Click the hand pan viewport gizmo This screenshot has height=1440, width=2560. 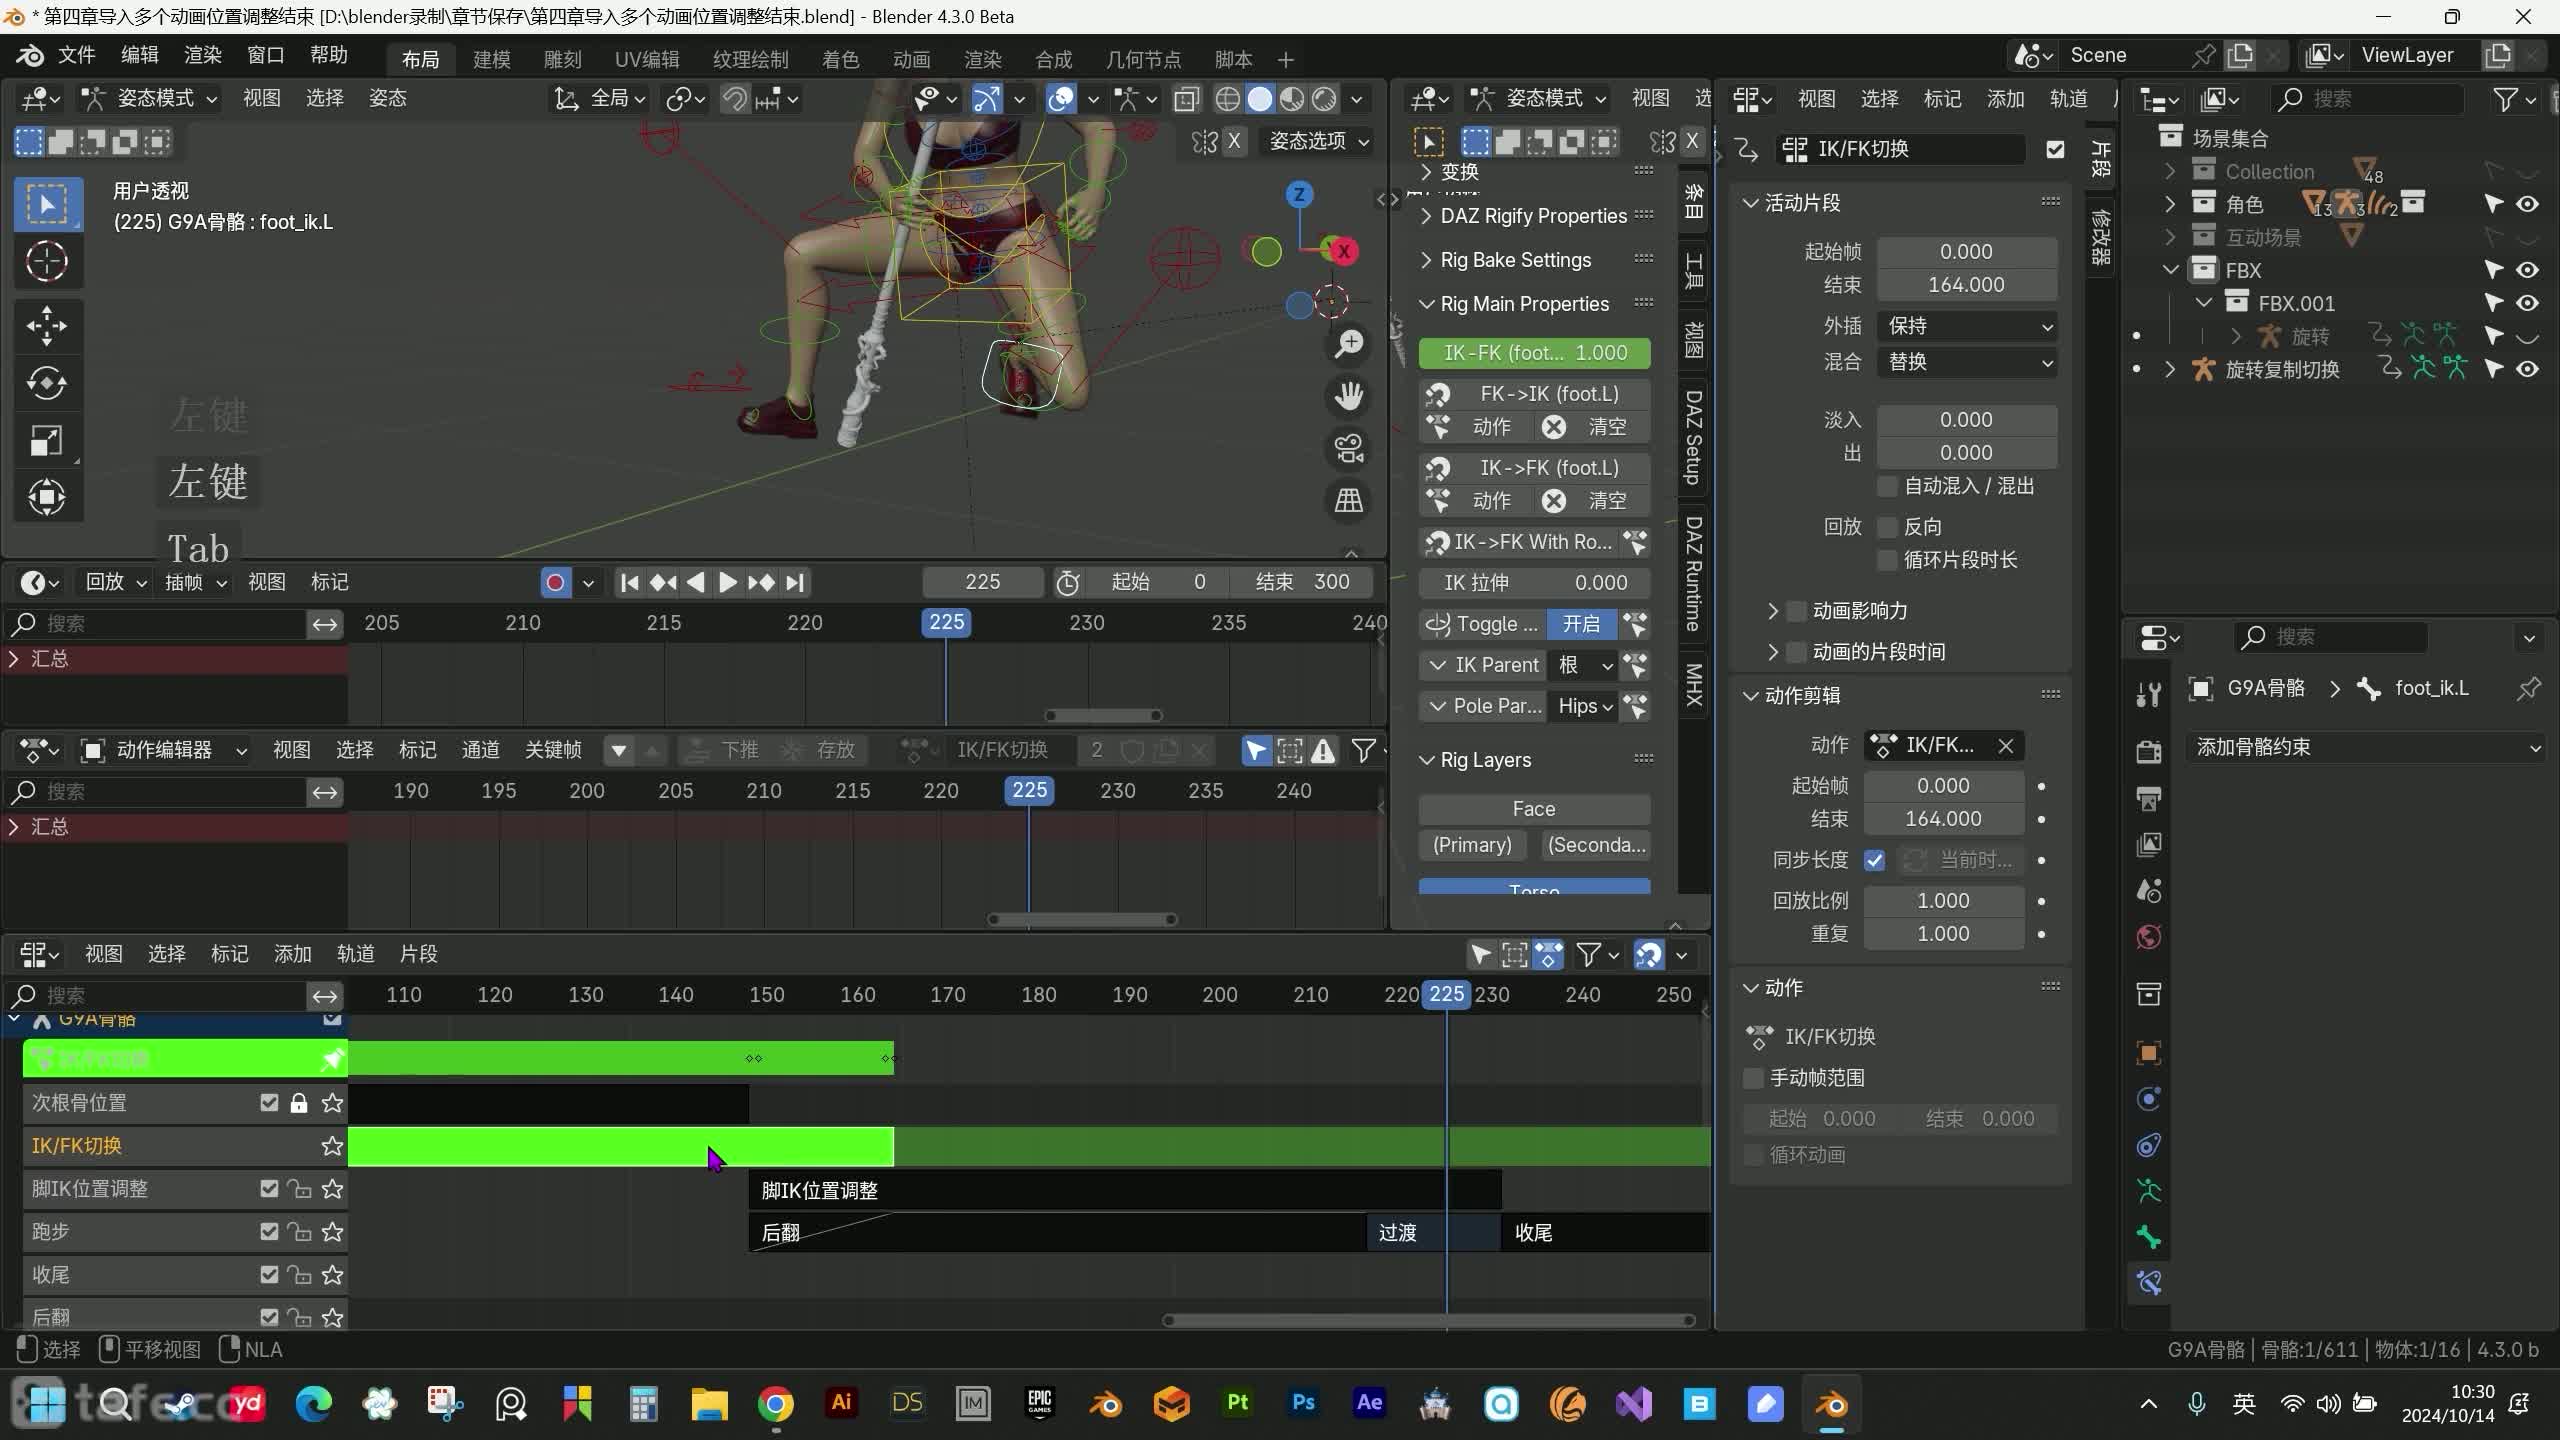point(1349,396)
